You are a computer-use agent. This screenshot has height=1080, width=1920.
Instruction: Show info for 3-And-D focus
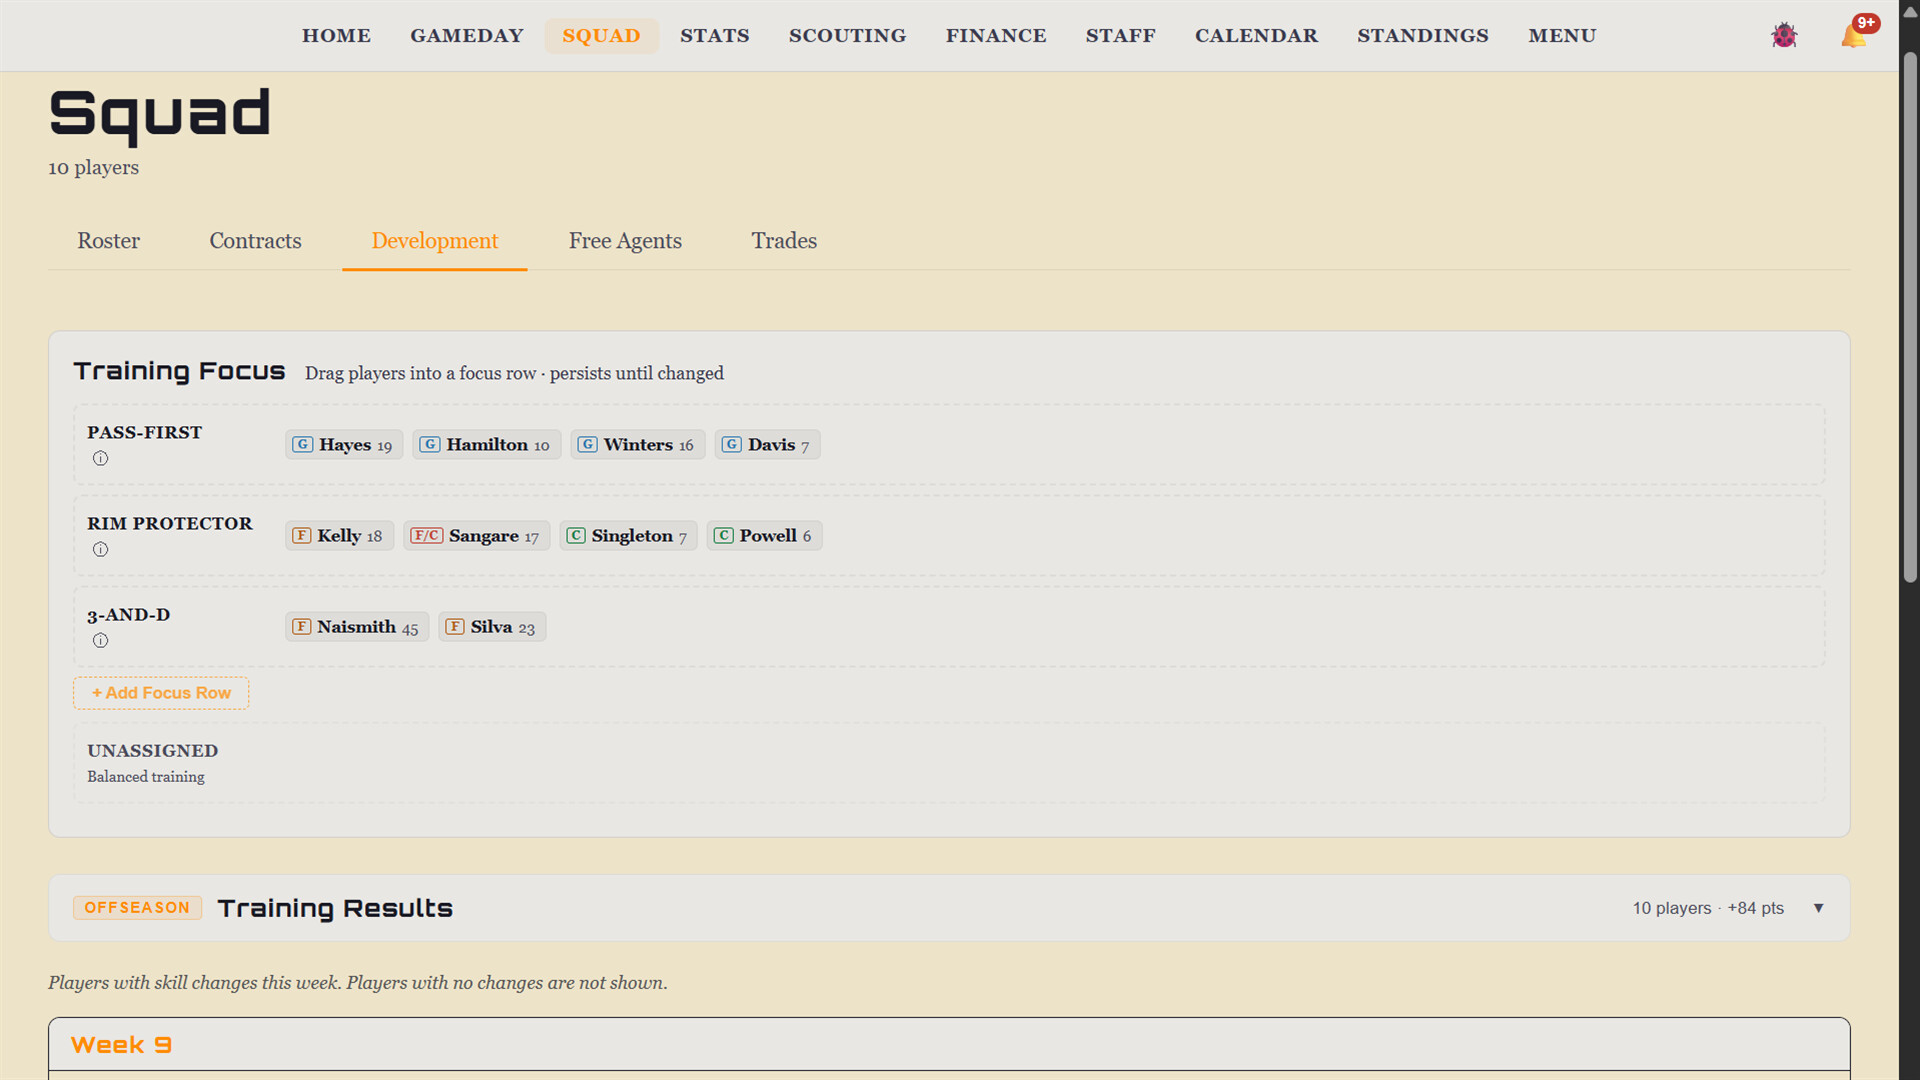[100, 641]
